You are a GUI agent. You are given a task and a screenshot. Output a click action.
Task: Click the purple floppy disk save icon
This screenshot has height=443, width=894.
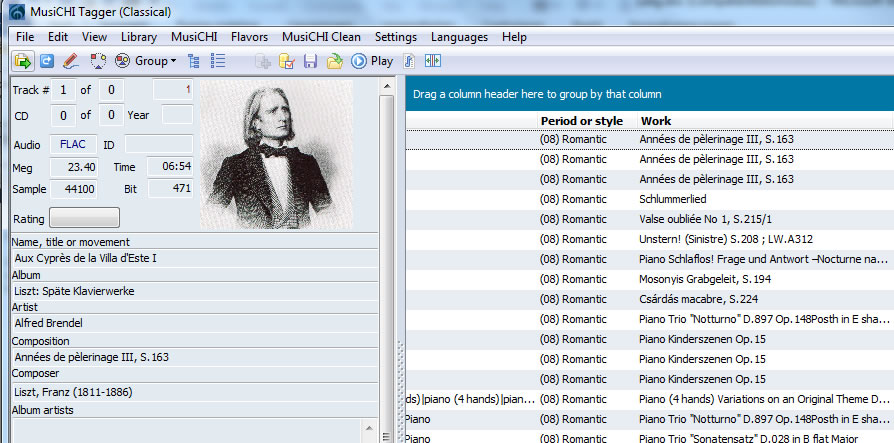point(310,61)
